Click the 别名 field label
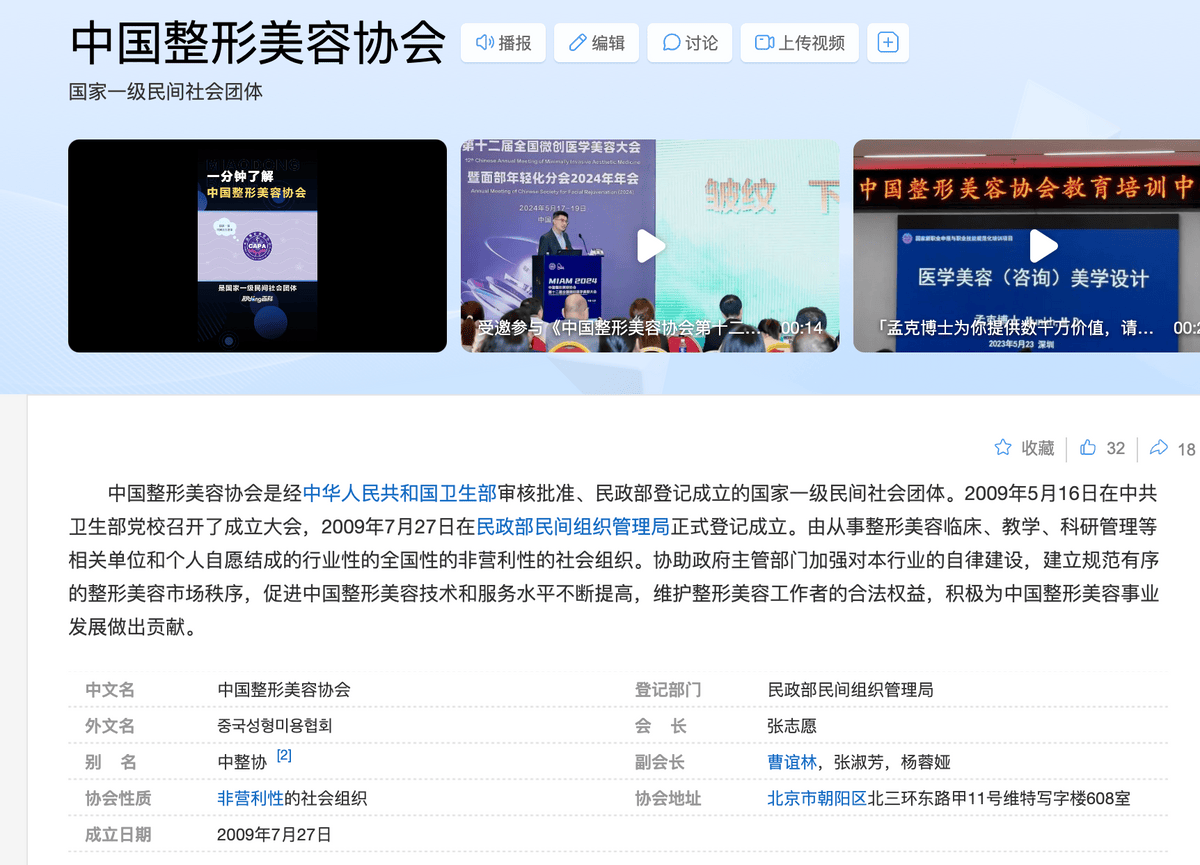The height and width of the screenshot is (865, 1200). (110, 762)
